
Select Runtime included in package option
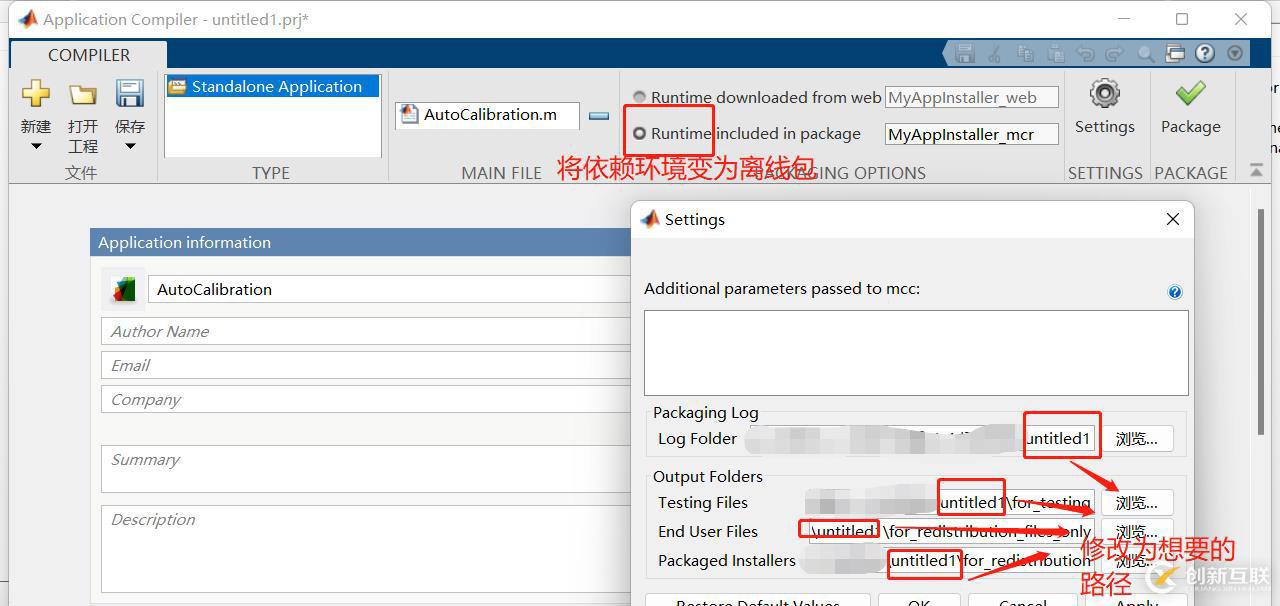tap(640, 134)
